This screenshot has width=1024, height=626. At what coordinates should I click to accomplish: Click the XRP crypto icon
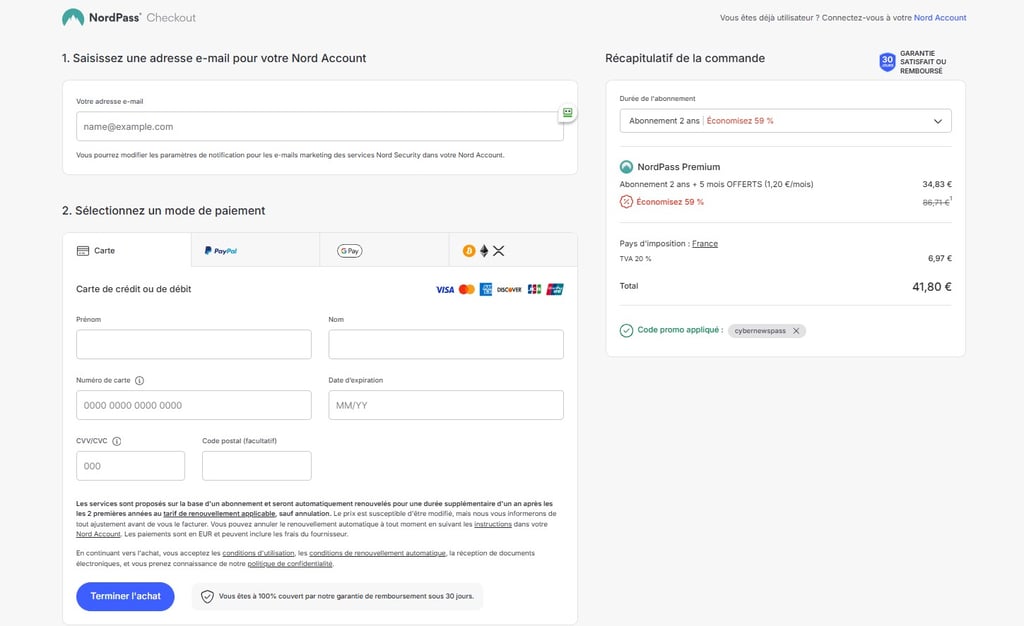[x=498, y=251]
